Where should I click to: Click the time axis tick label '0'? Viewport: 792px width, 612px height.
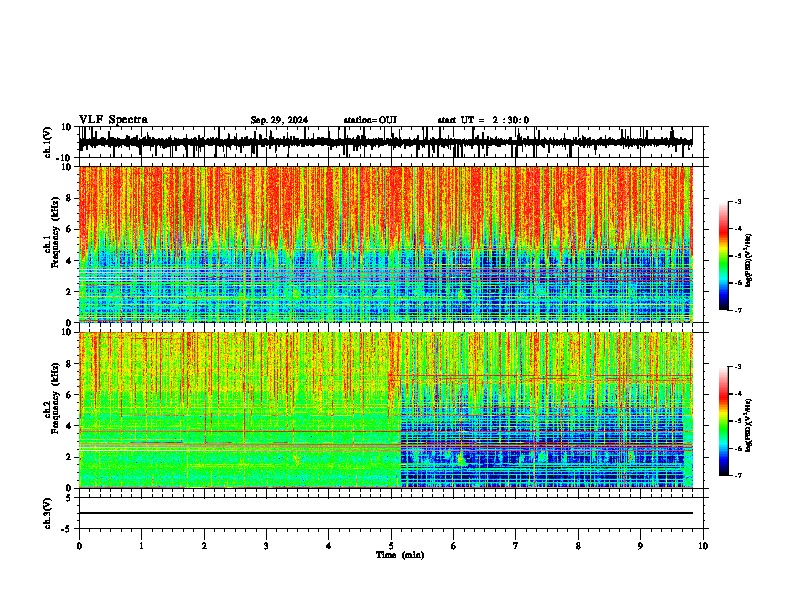coord(79,546)
